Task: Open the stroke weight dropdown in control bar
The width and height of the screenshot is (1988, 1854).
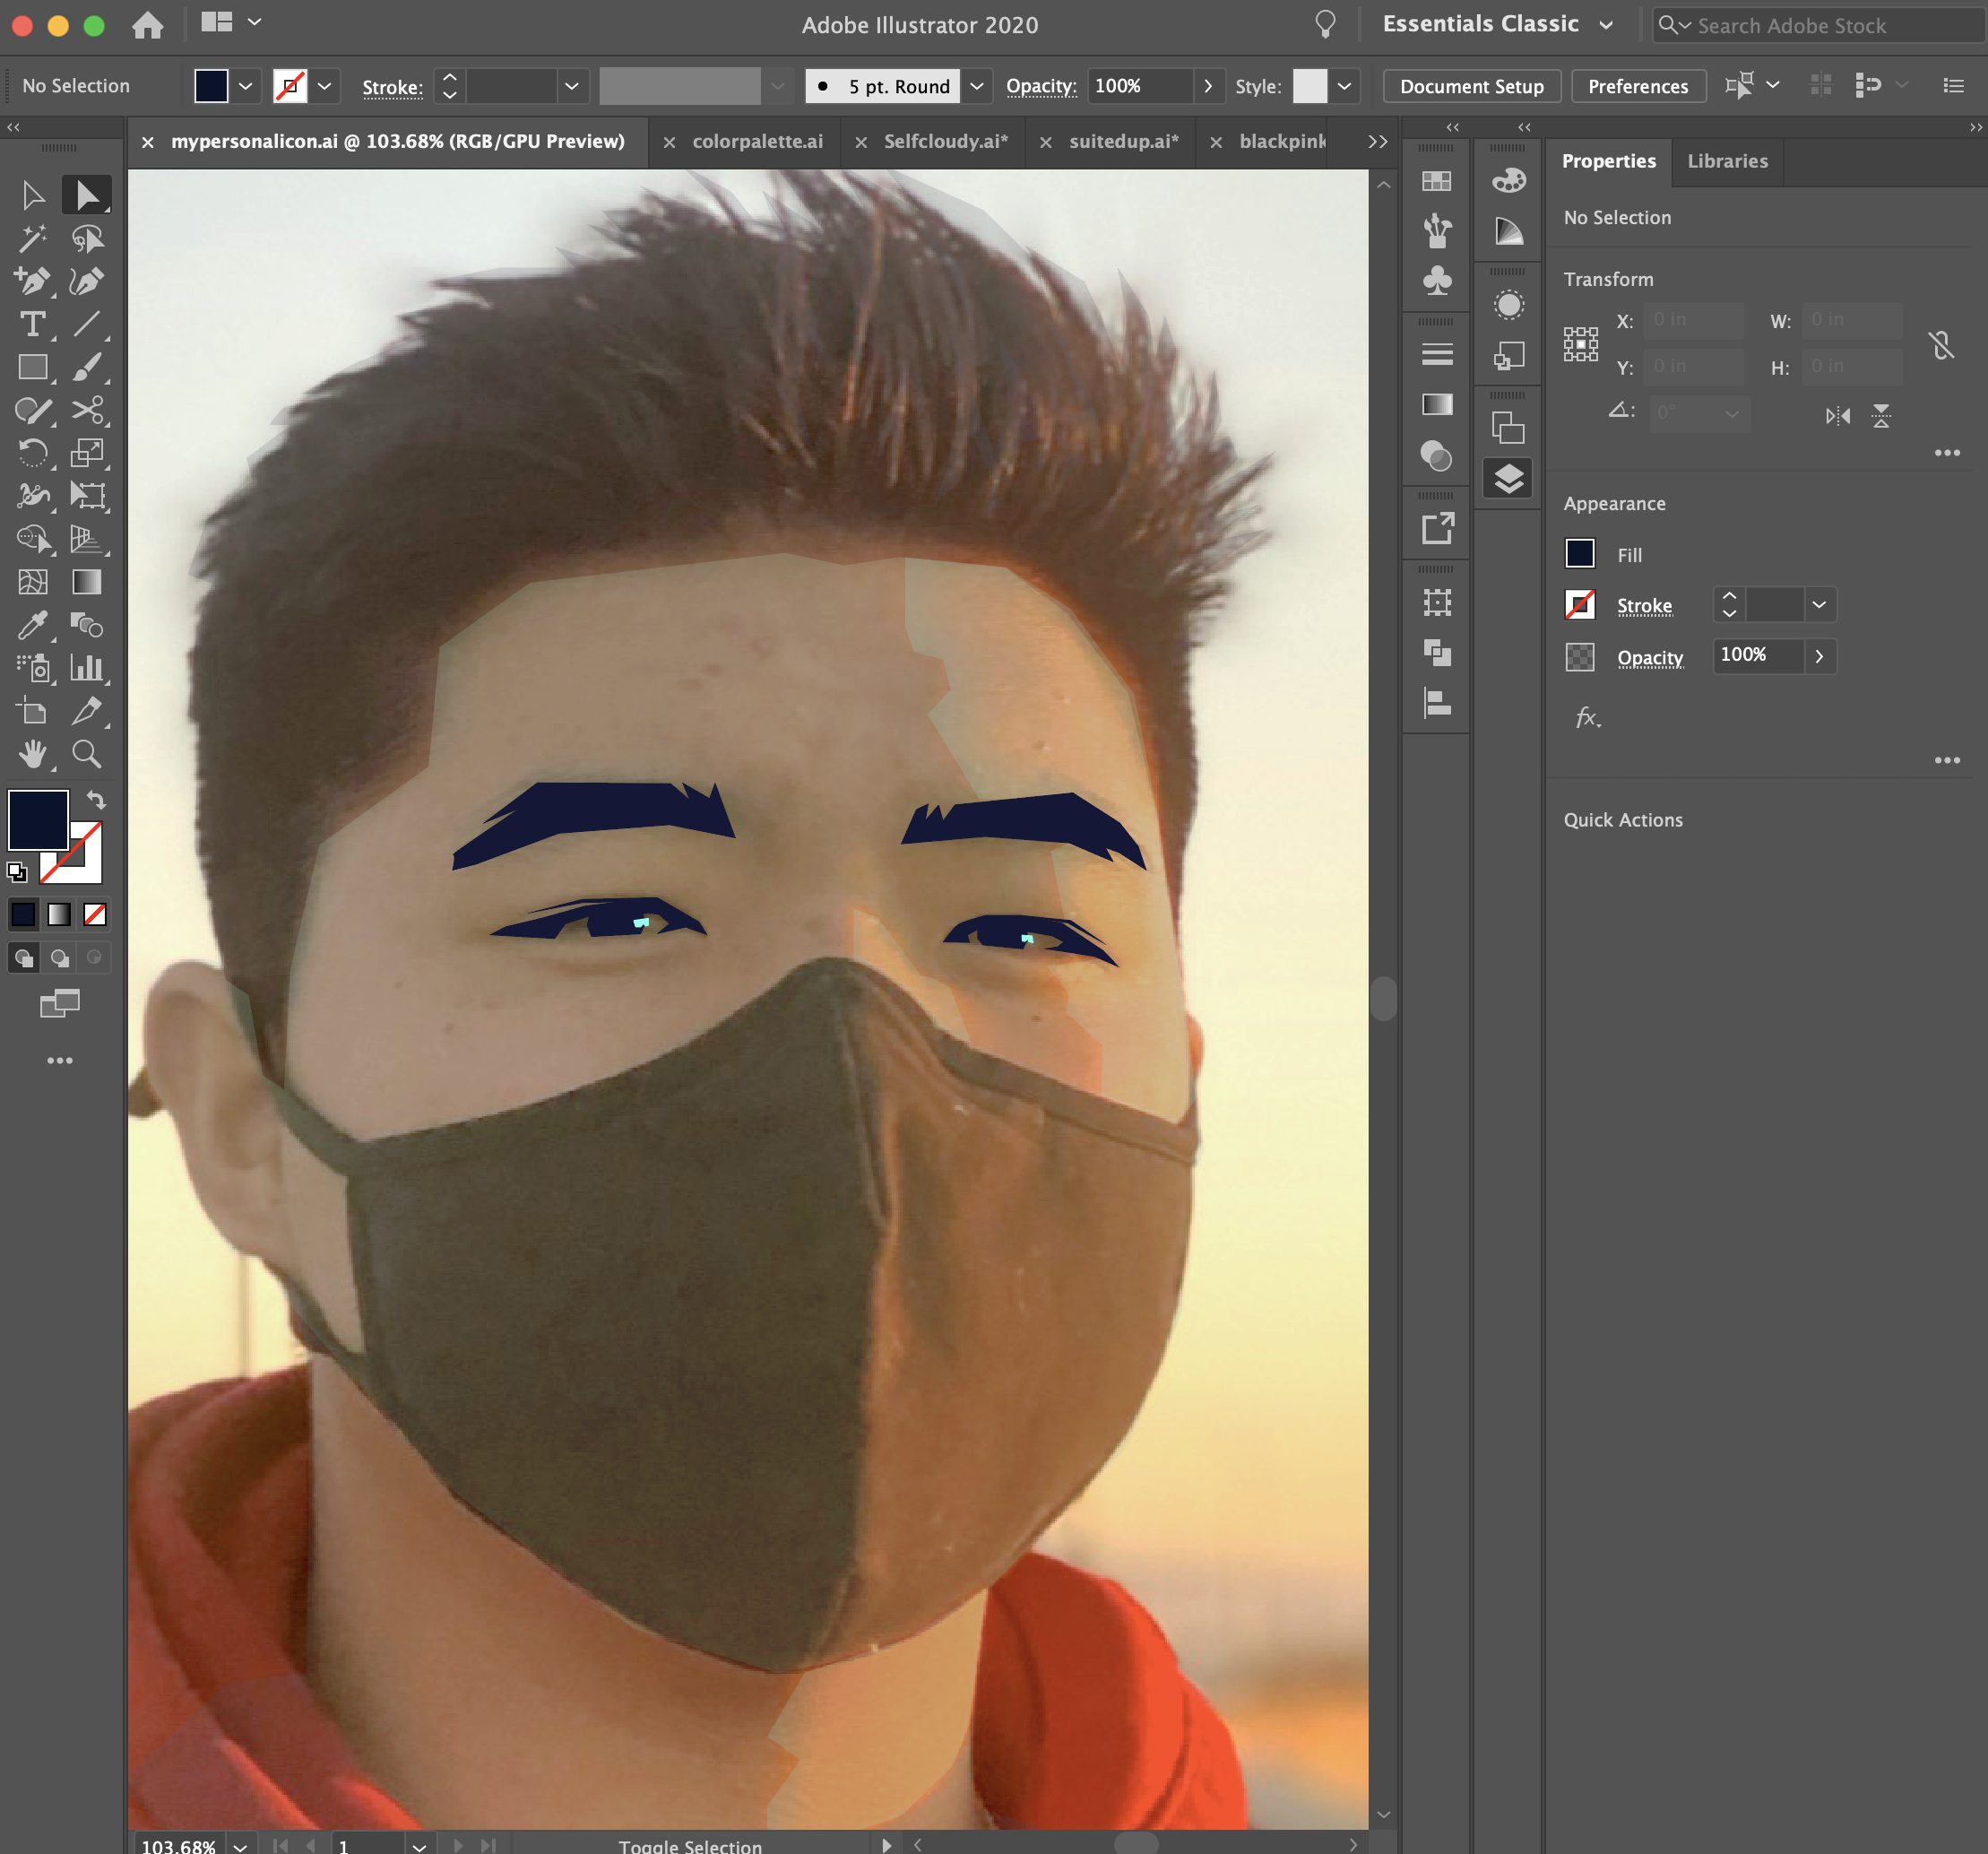Action: pos(572,87)
